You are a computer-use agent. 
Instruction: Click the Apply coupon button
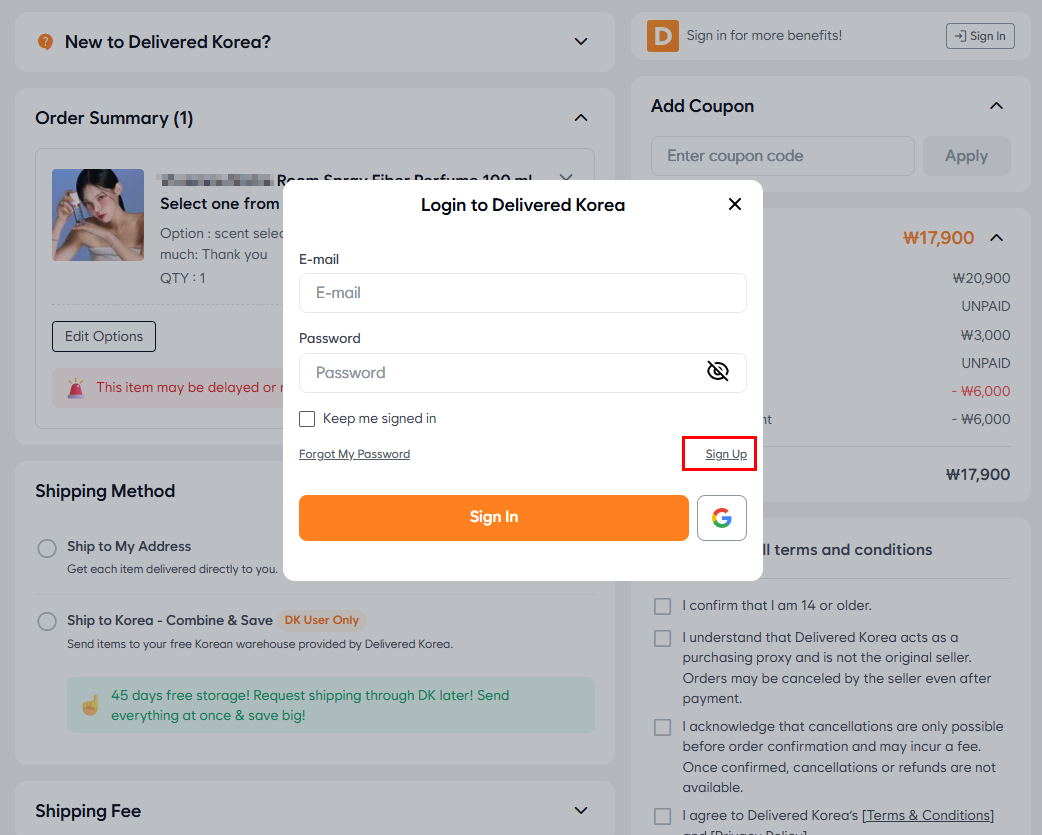click(x=967, y=156)
